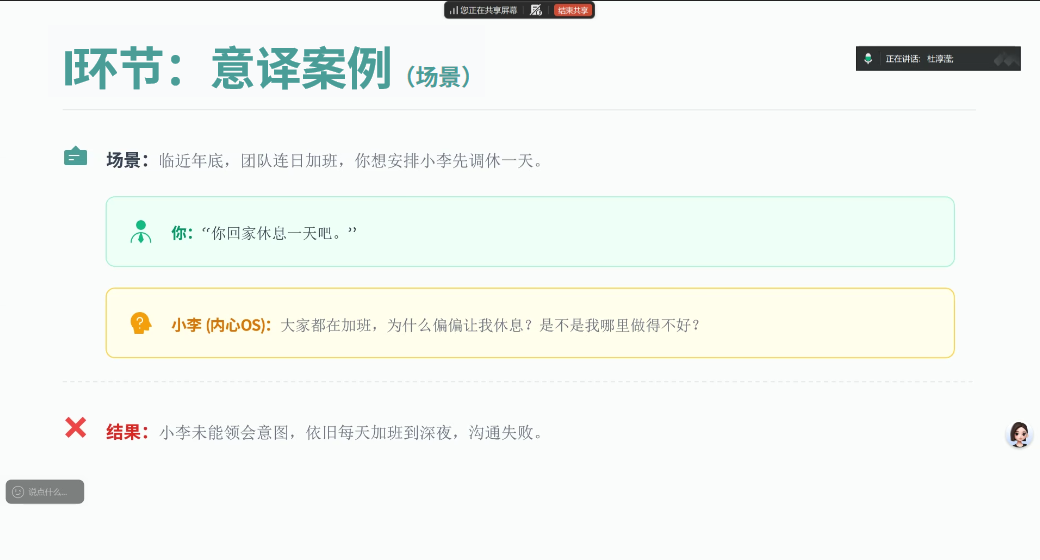The width and height of the screenshot is (1040, 560).
Task: Click the 正在讲话 label in speaker panel
Action: (902, 59)
